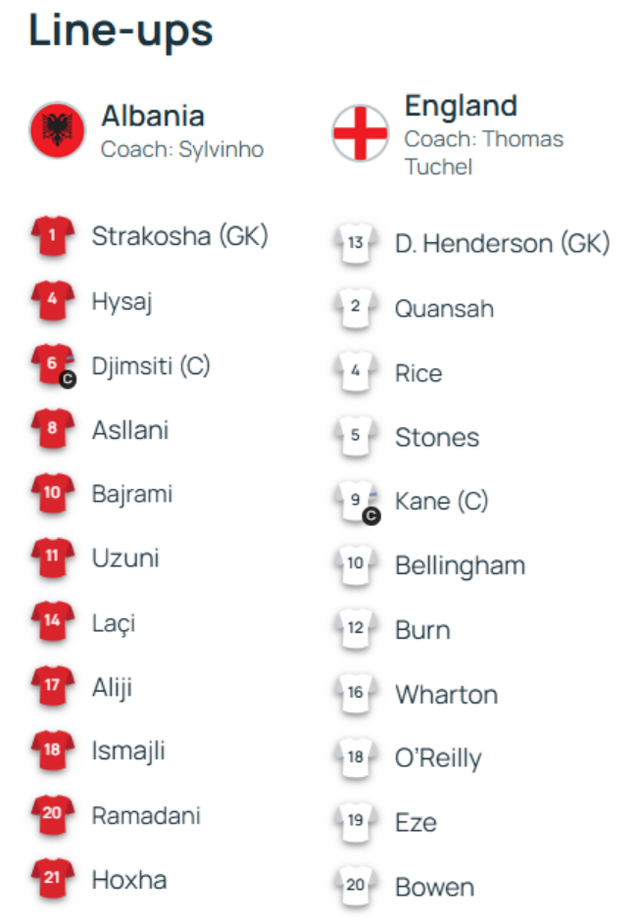Viewport: 640px width, 922px height.
Task: Click Strakosha's red number 1 jersey
Action: [x=53, y=237]
